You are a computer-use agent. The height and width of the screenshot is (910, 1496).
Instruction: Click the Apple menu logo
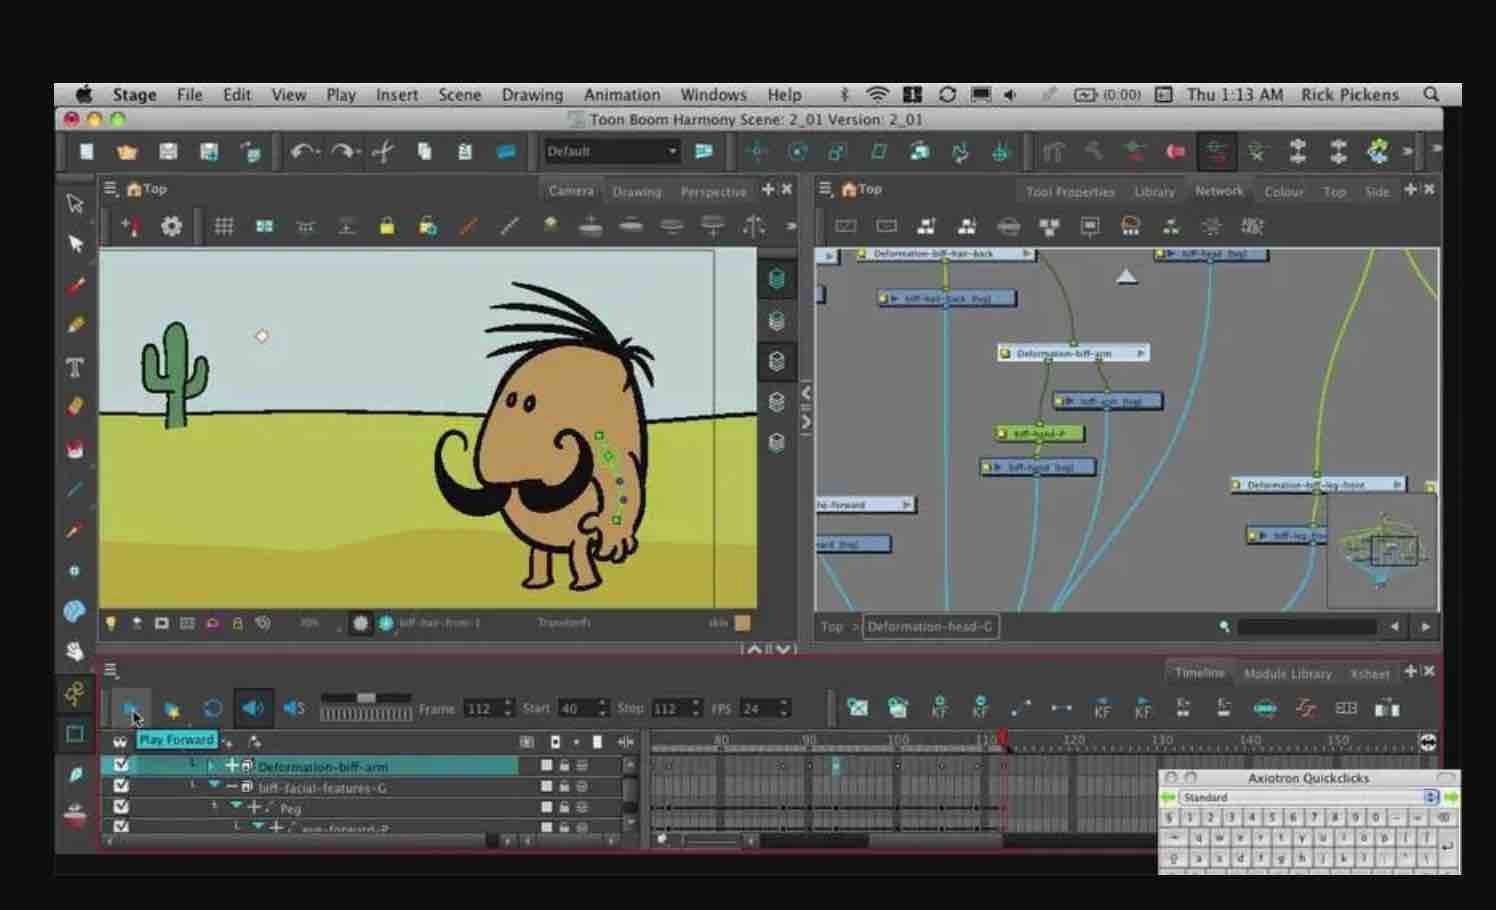point(85,94)
